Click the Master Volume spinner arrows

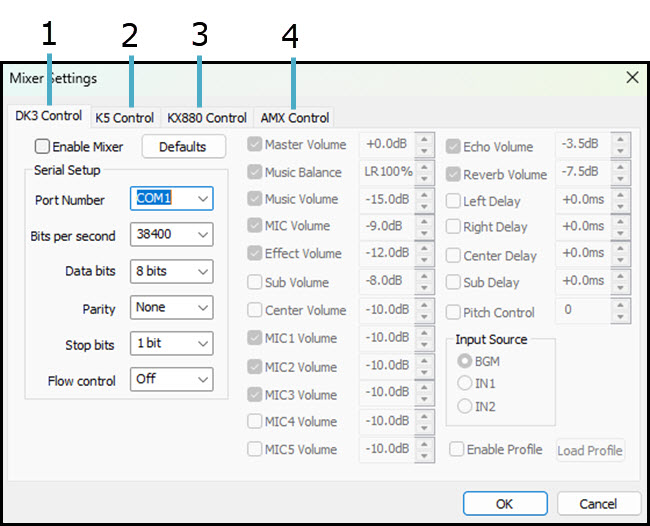point(425,145)
